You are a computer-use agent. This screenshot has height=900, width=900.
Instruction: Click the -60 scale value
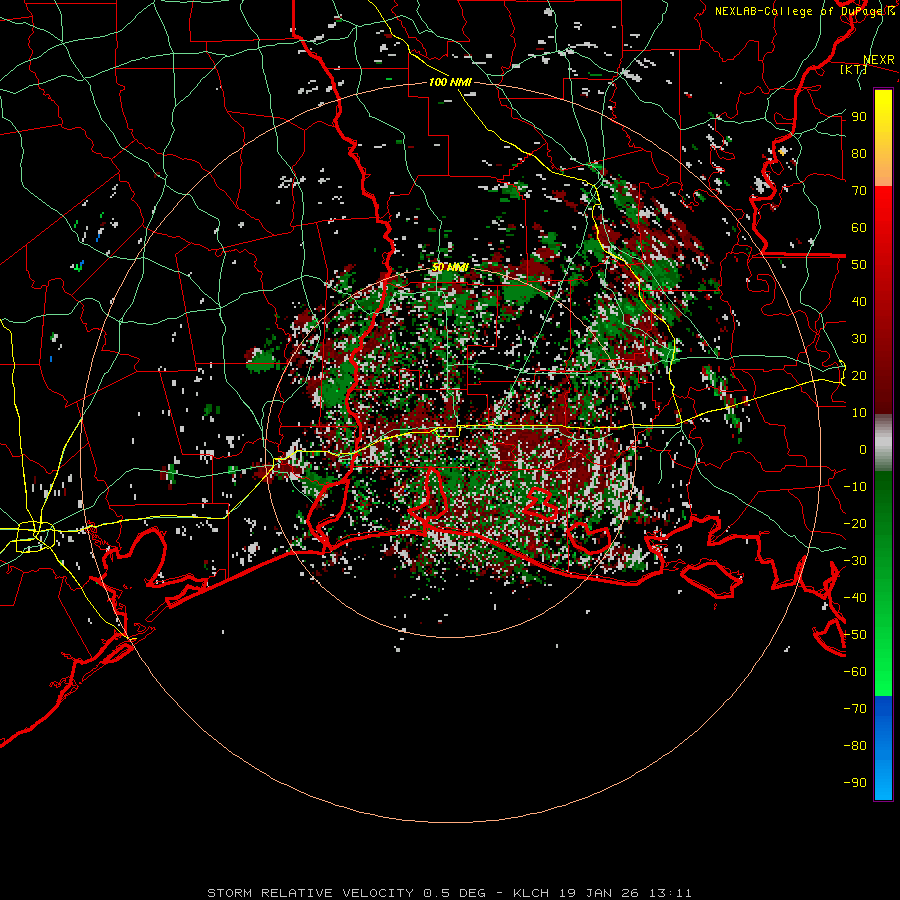coord(855,672)
